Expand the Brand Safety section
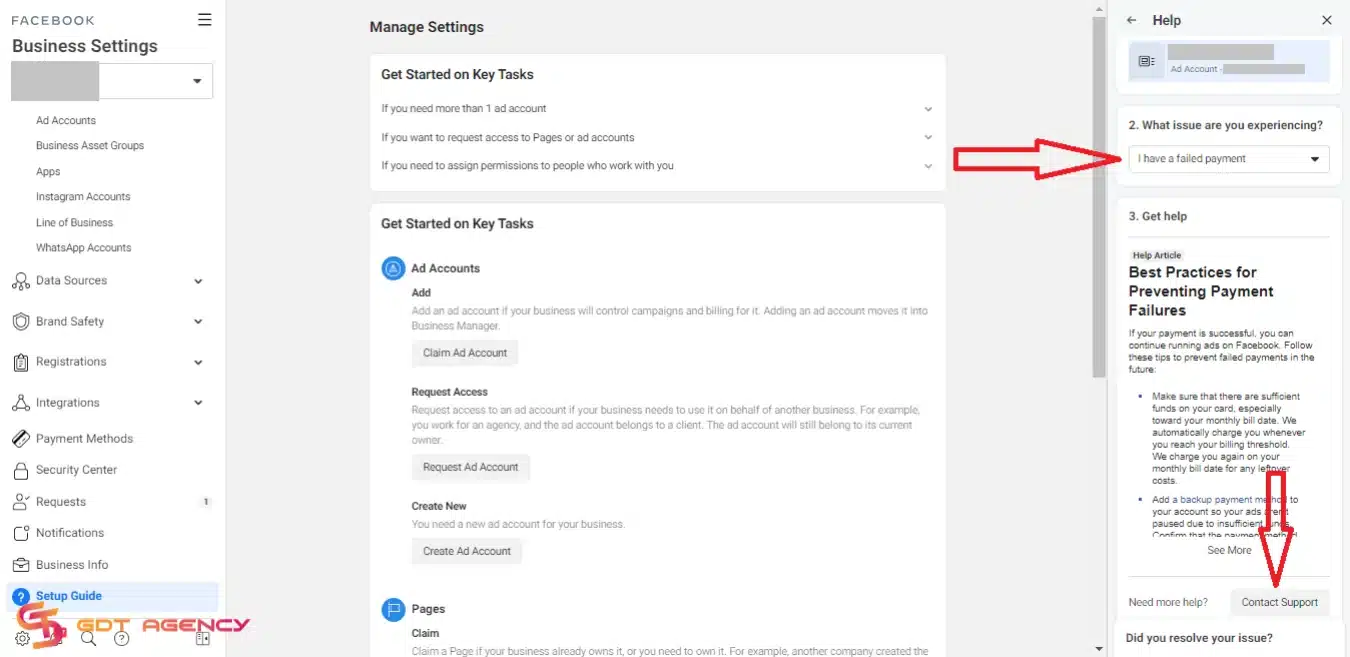This screenshot has width=1350, height=657. coord(198,322)
